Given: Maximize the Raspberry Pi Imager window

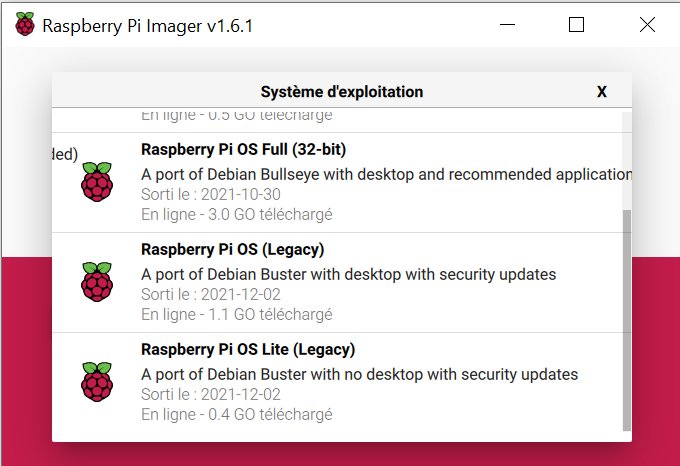Looking at the screenshot, I should [576, 25].
